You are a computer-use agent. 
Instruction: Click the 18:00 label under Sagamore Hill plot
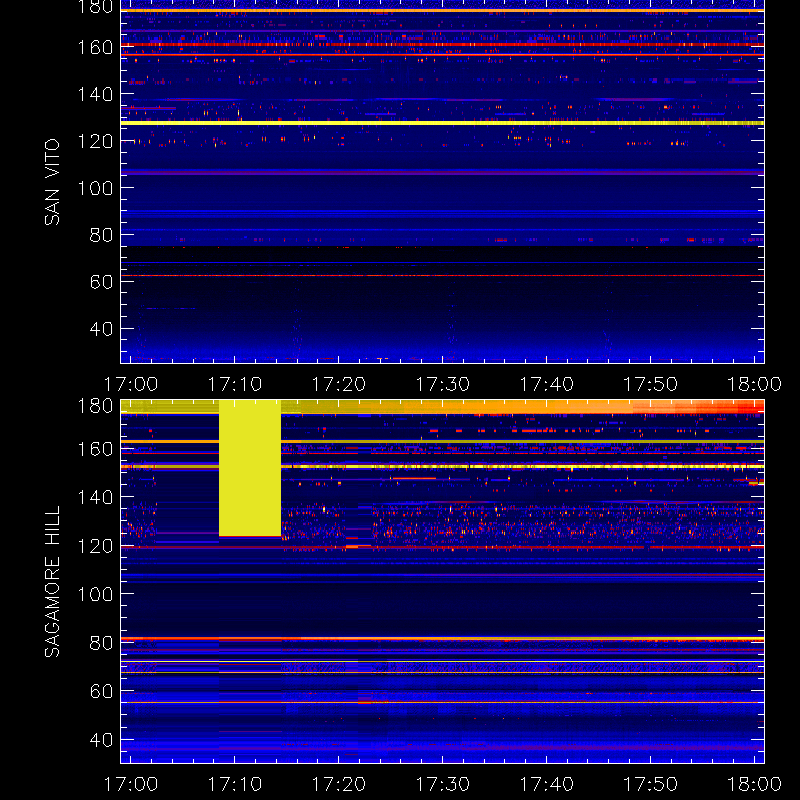point(755,784)
